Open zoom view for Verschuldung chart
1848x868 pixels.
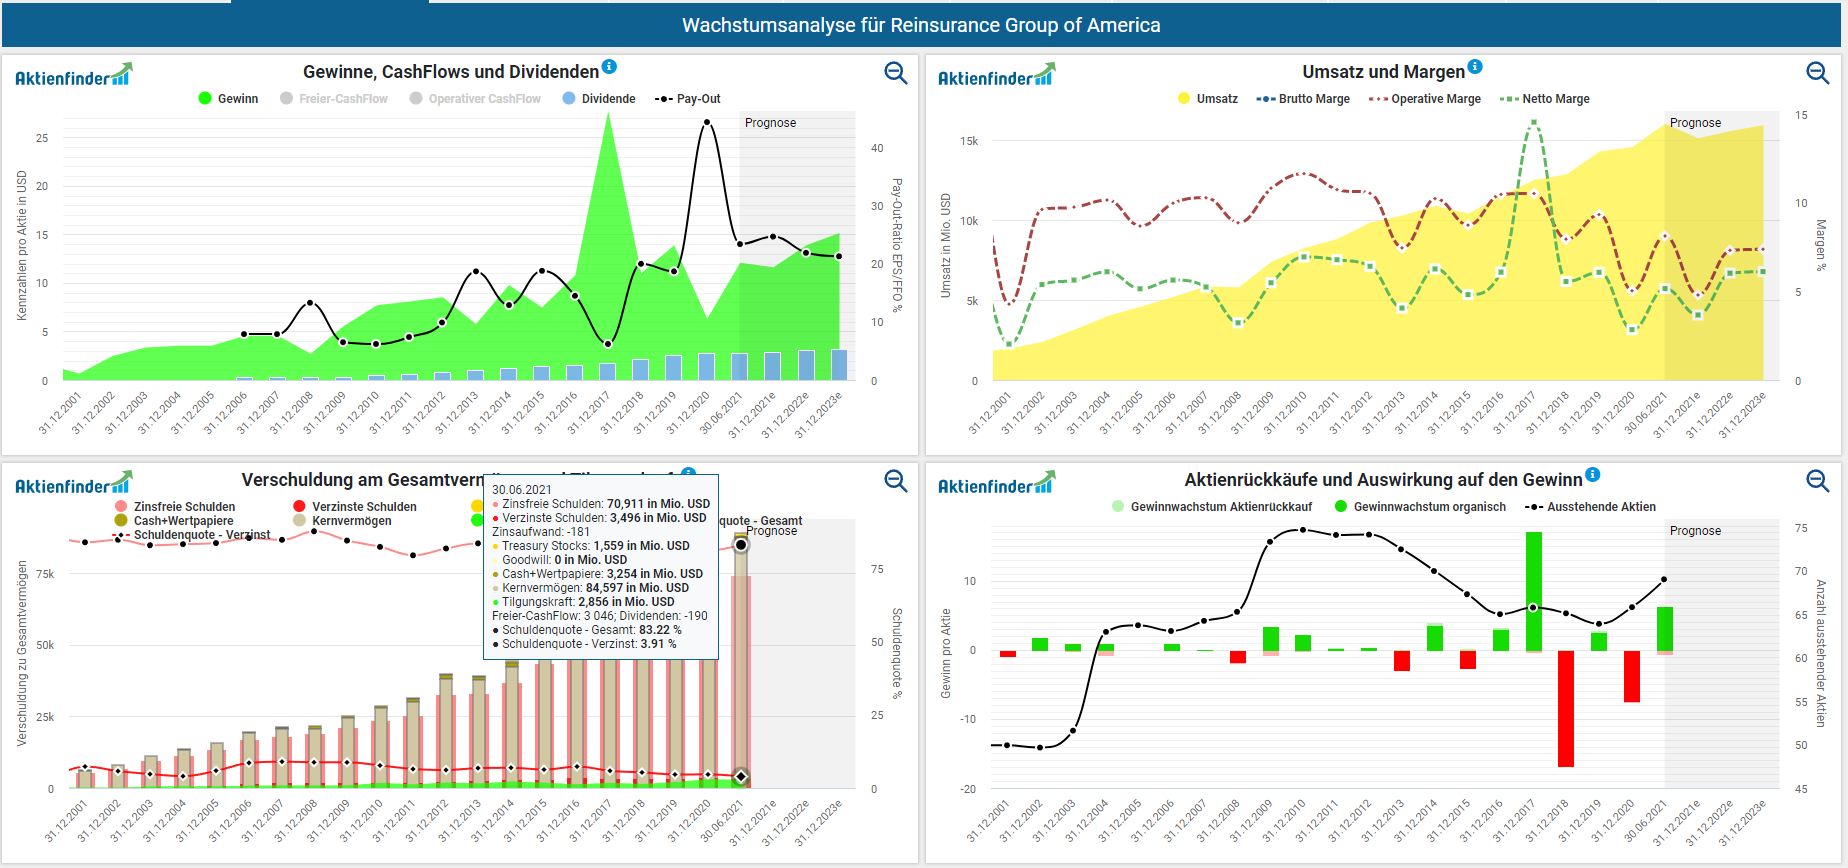point(895,481)
